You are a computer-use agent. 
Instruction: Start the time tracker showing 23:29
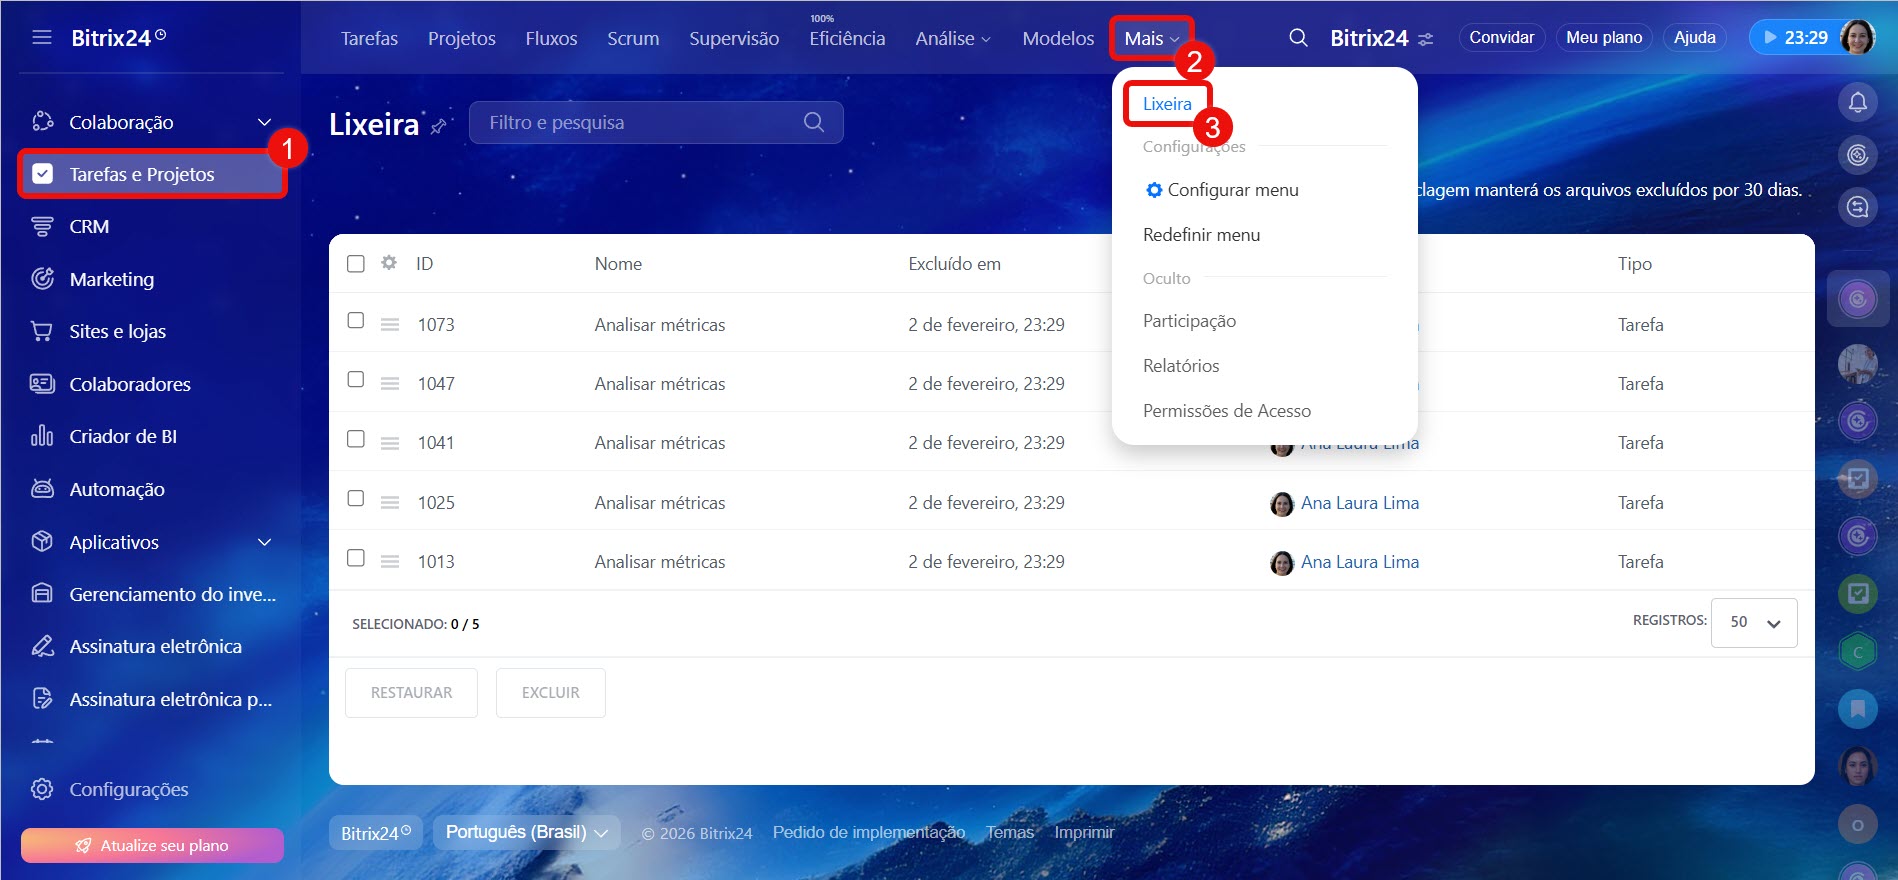1794,38
